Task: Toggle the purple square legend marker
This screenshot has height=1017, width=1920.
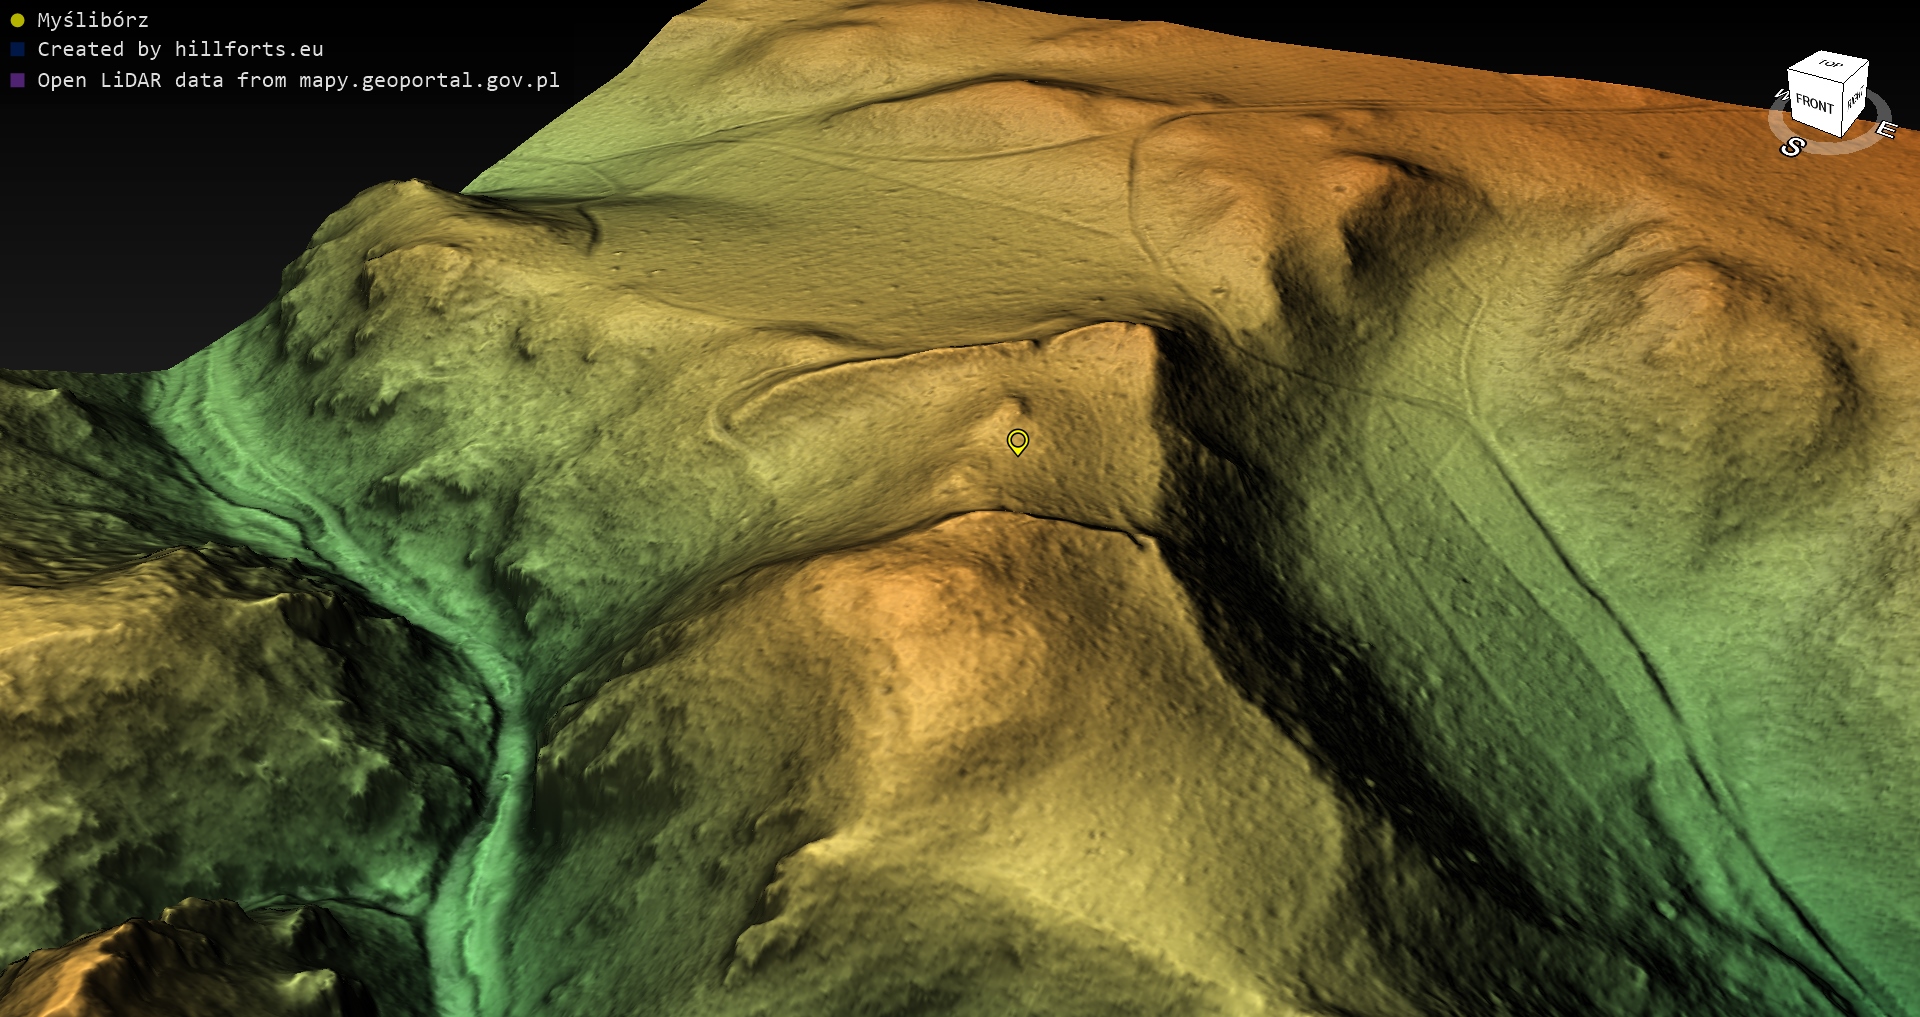Action: (17, 80)
